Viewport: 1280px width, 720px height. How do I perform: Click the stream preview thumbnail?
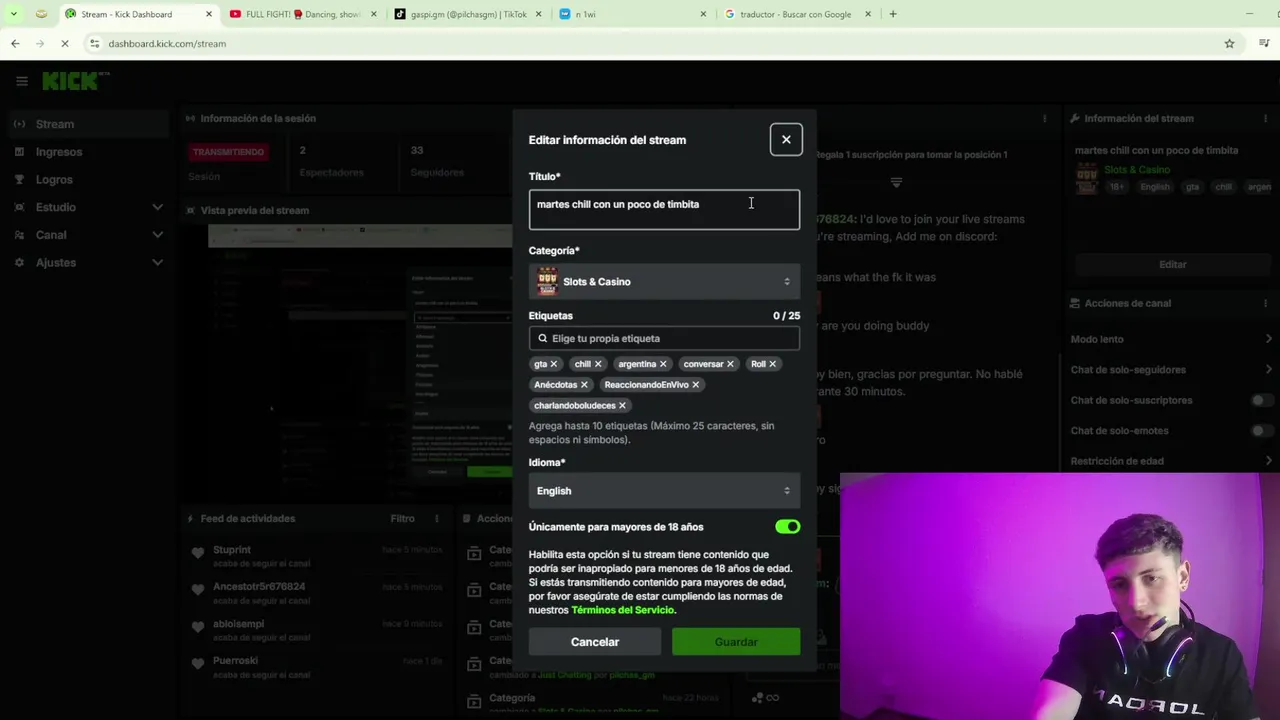360,362
